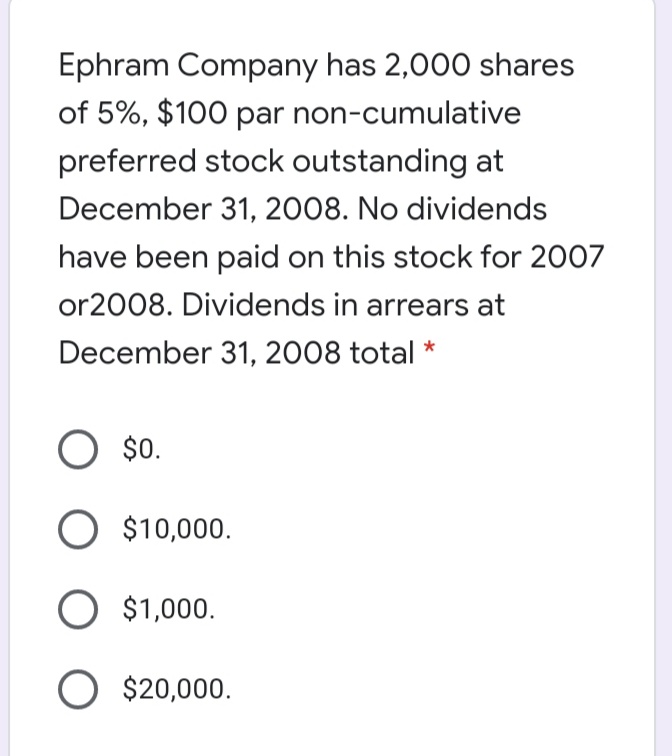Image resolution: width=672 pixels, height=756 pixels.
Task: Click the "Ephram Company" question heading line
Action: pos(316,66)
